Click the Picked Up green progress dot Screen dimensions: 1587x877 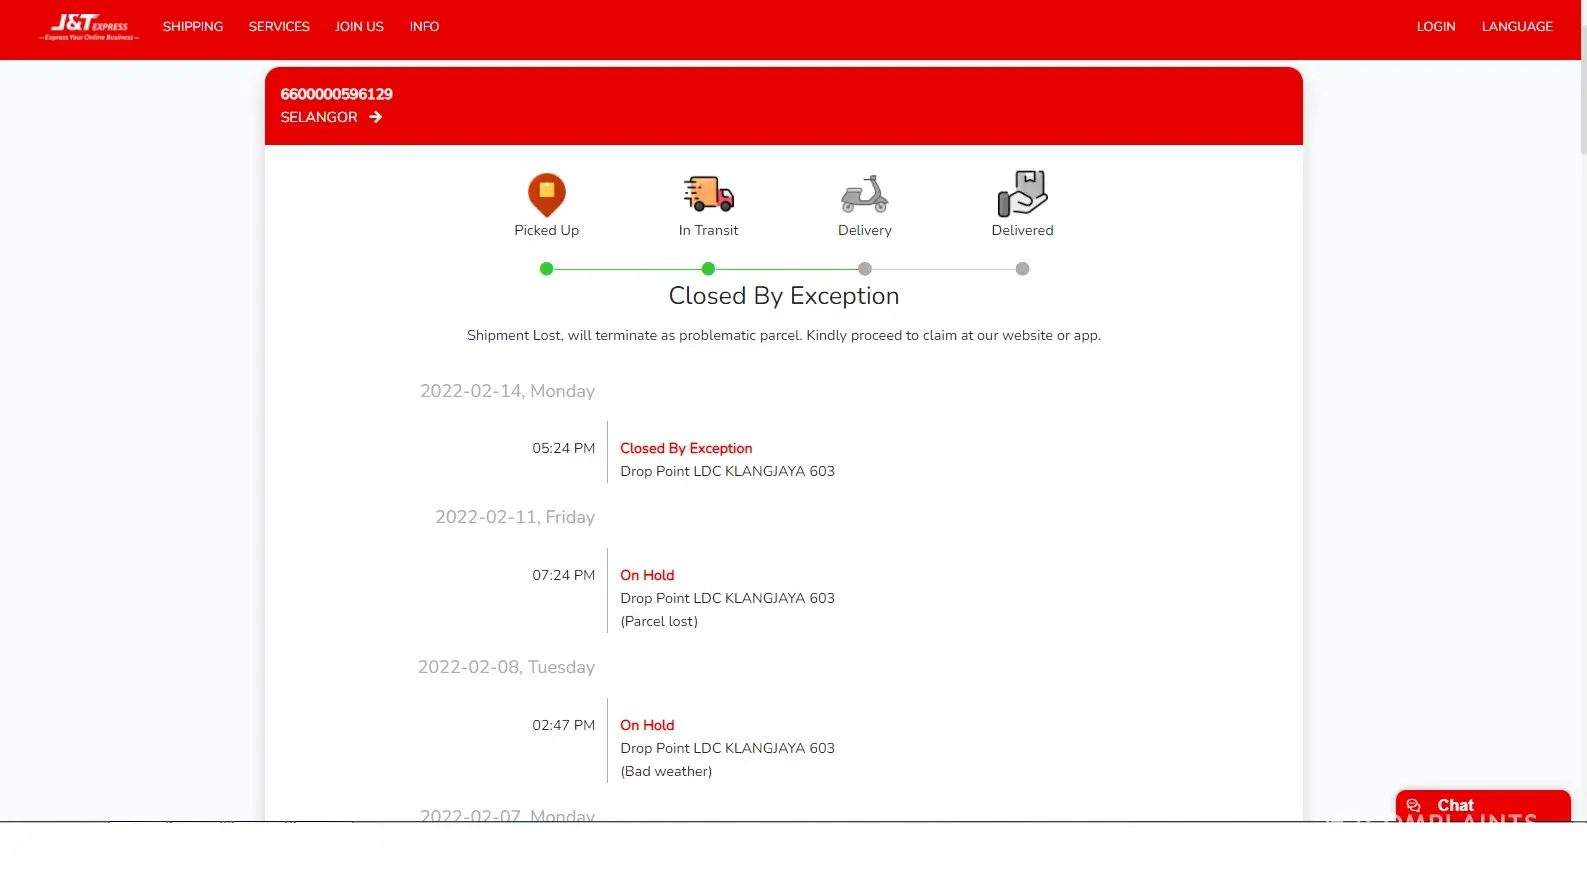coord(546,269)
